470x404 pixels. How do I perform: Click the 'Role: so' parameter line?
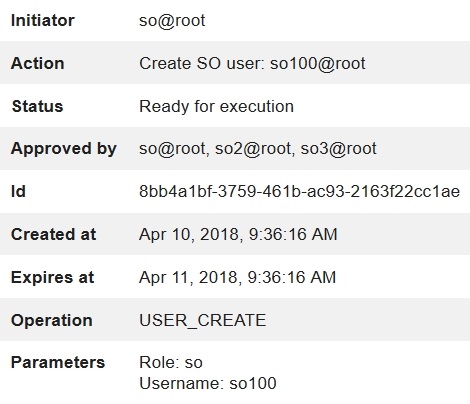(171, 363)
